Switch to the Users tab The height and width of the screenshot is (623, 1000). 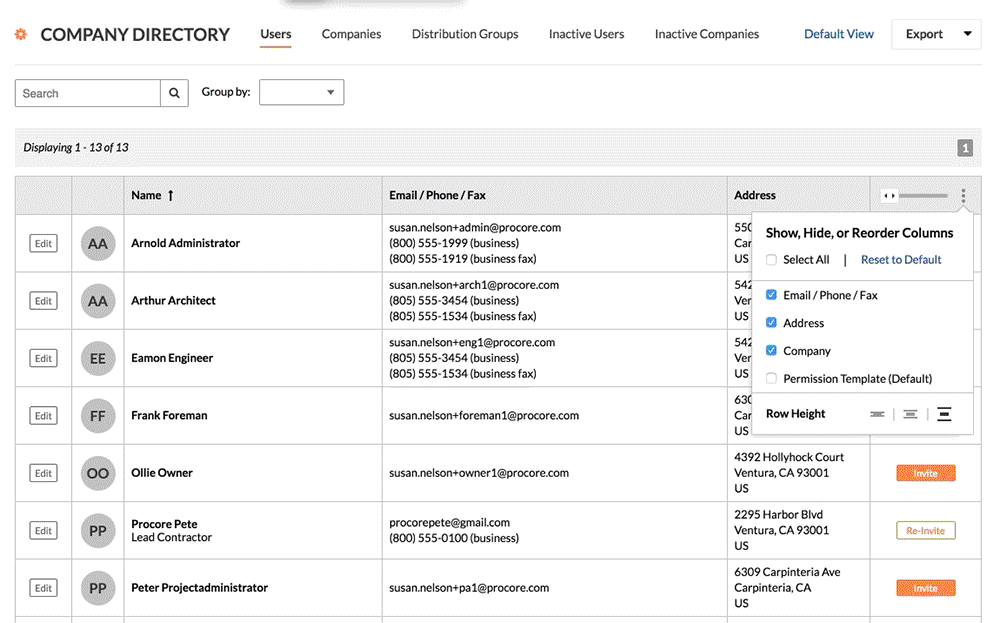276,34
